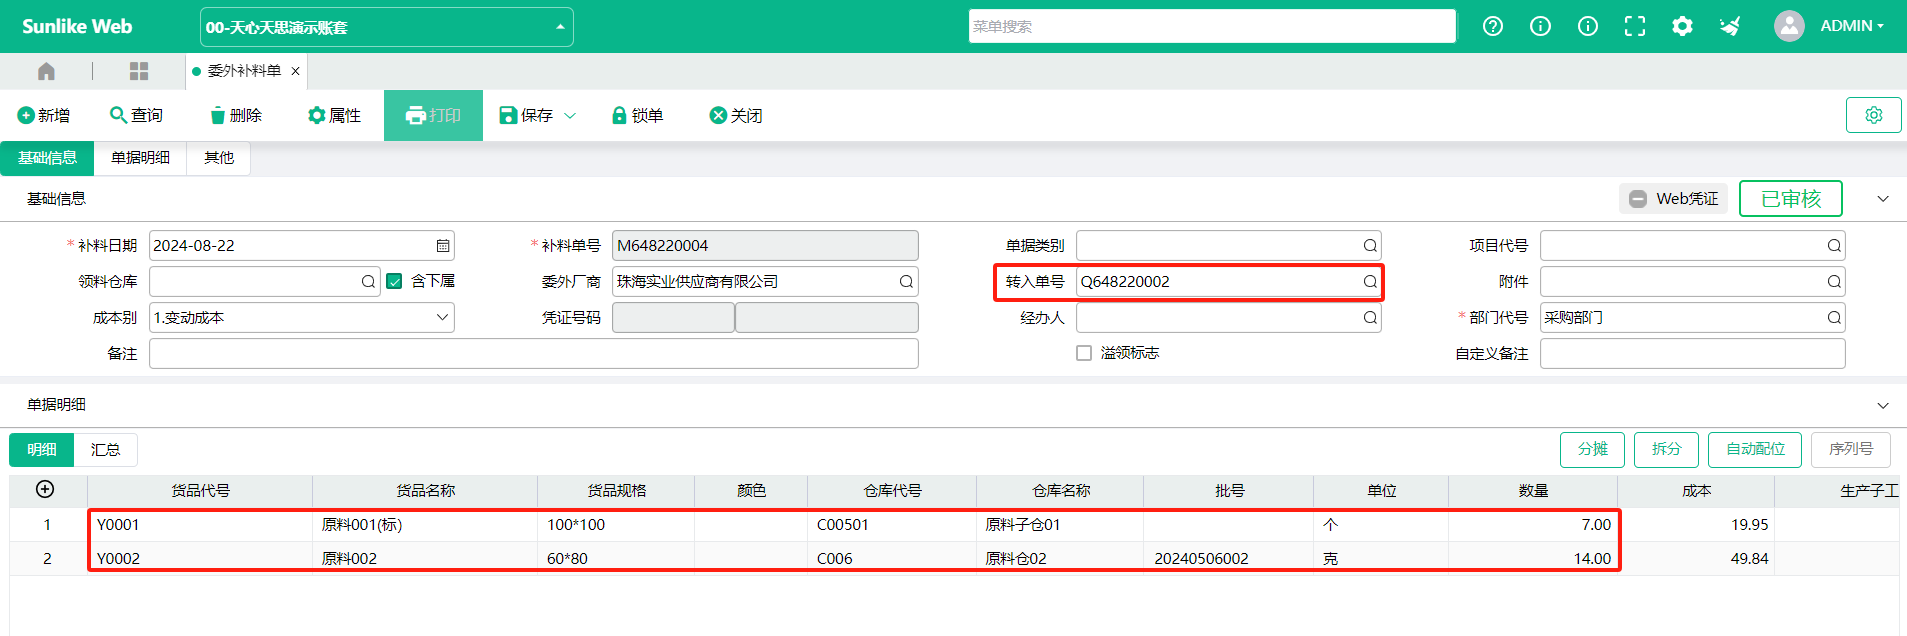Close the 委外补料单 tab

295,71
